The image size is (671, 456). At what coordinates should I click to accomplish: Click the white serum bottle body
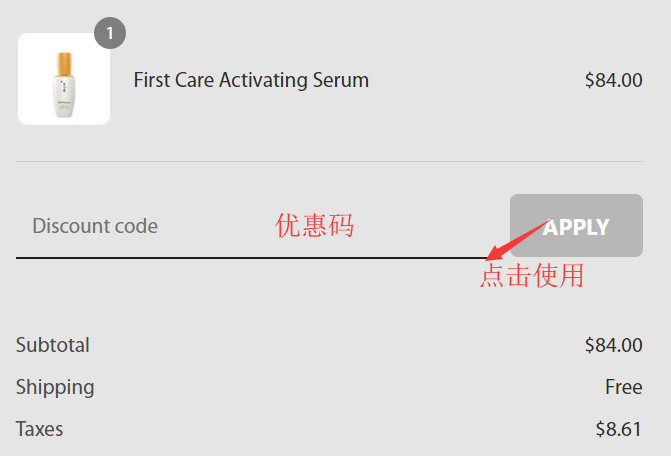[63, 97]
